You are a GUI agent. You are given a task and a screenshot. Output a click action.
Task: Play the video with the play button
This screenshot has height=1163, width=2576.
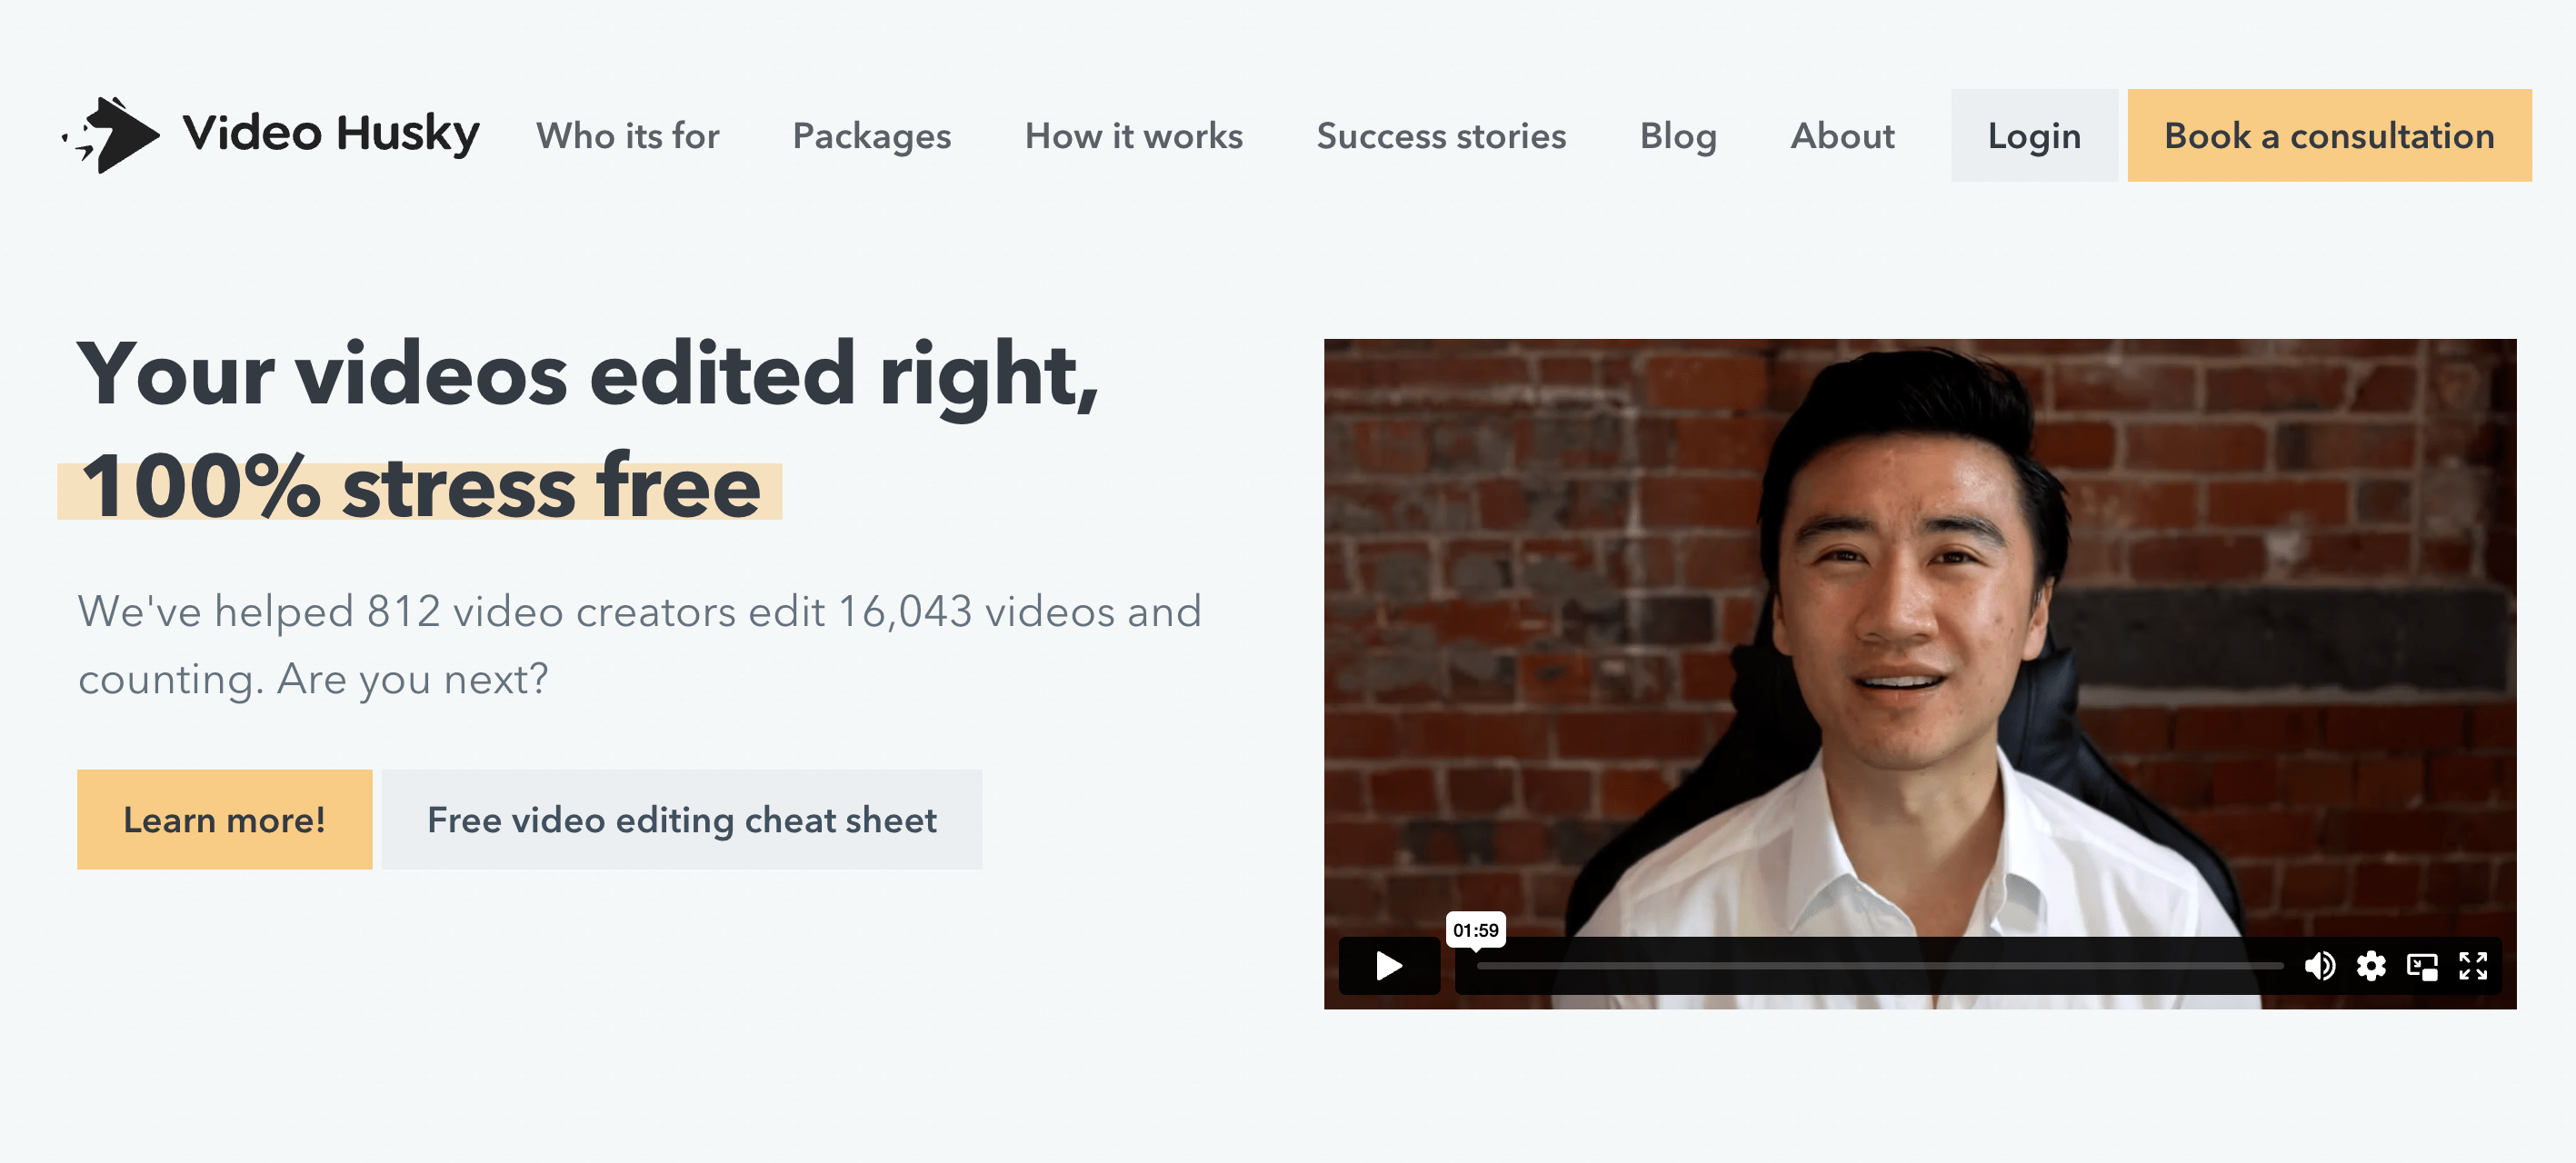click(x=1389, y=965)
